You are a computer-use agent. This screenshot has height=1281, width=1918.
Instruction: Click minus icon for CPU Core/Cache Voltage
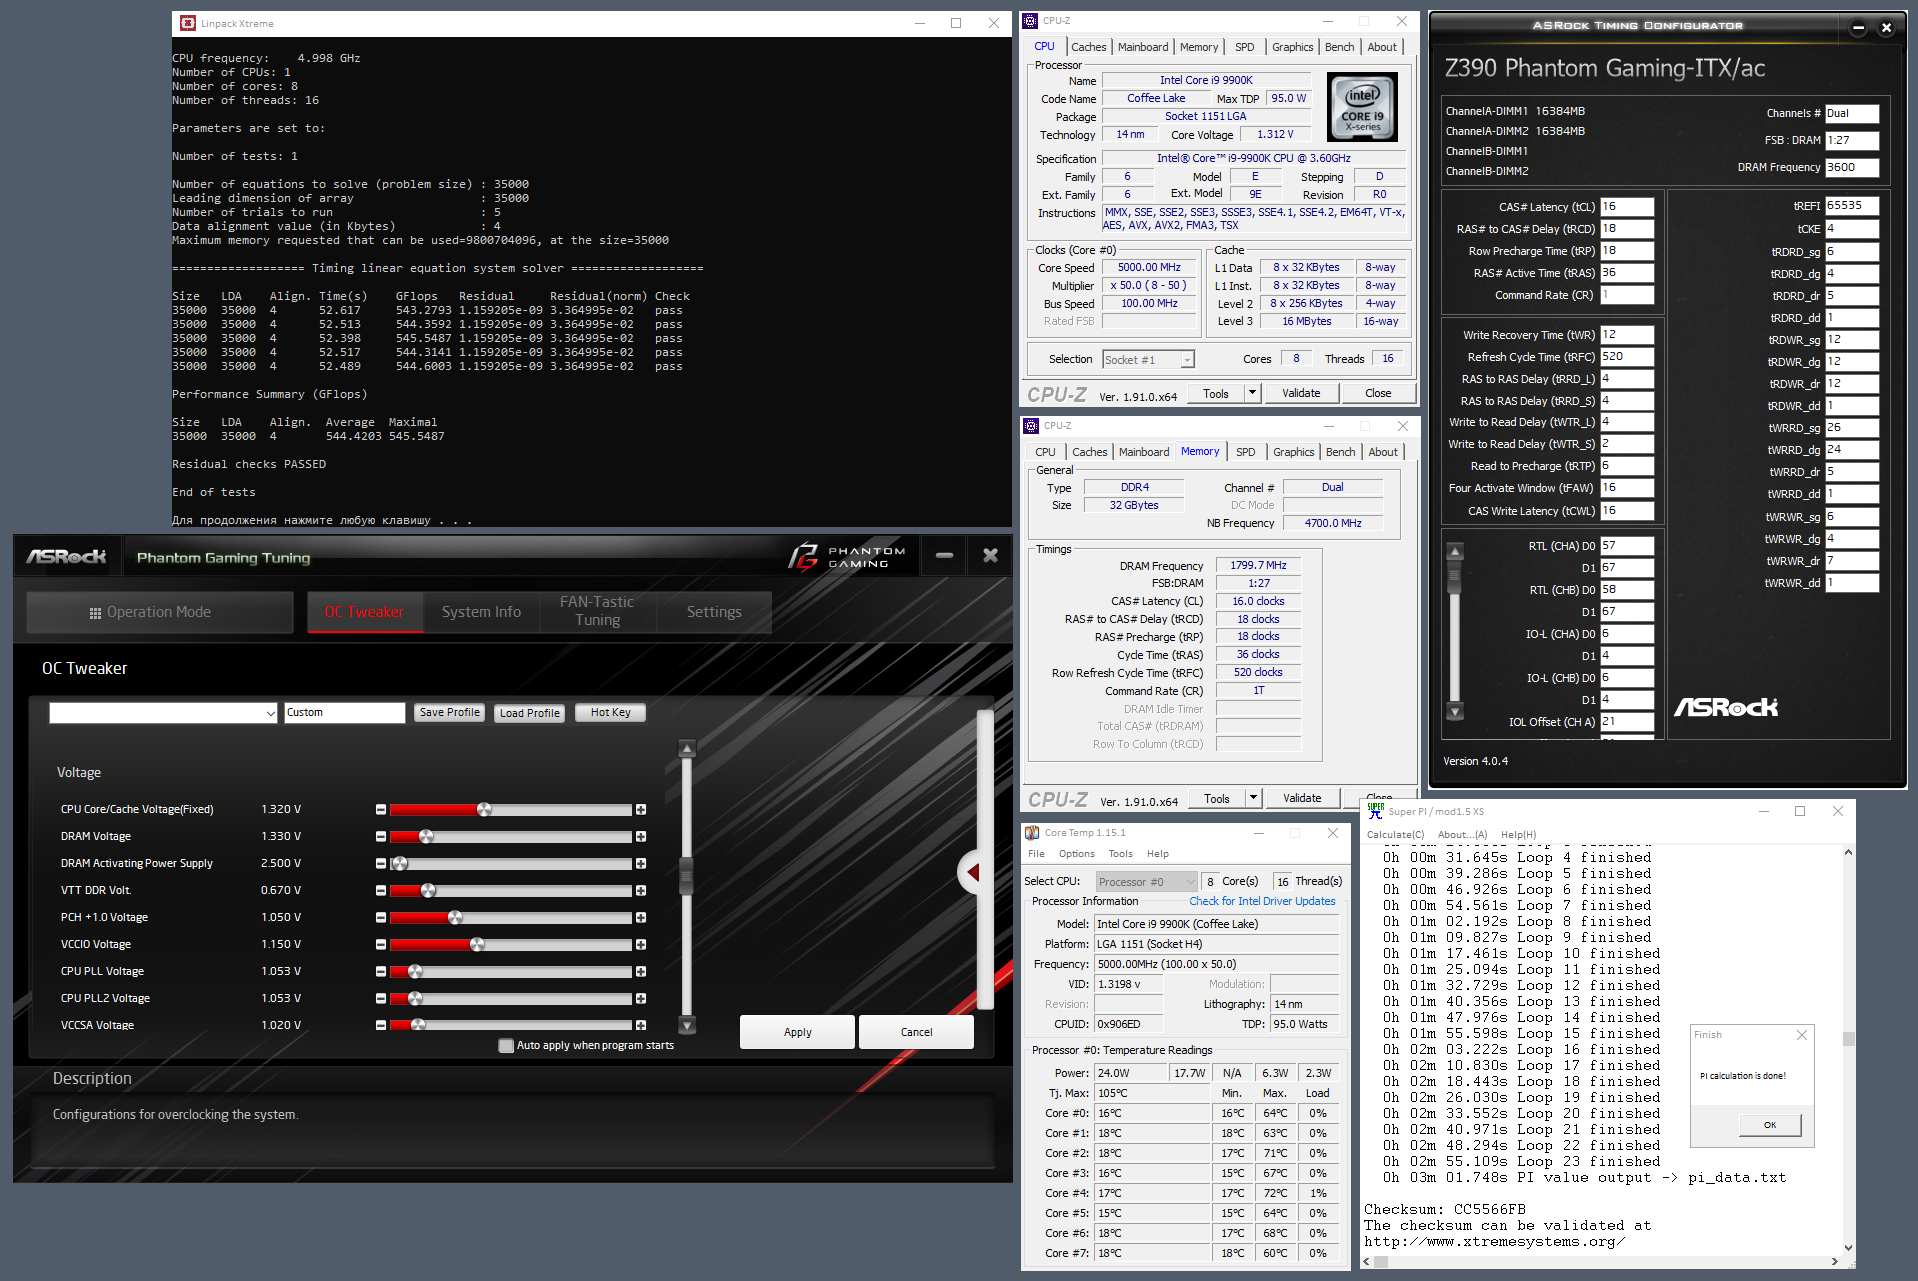380,809
